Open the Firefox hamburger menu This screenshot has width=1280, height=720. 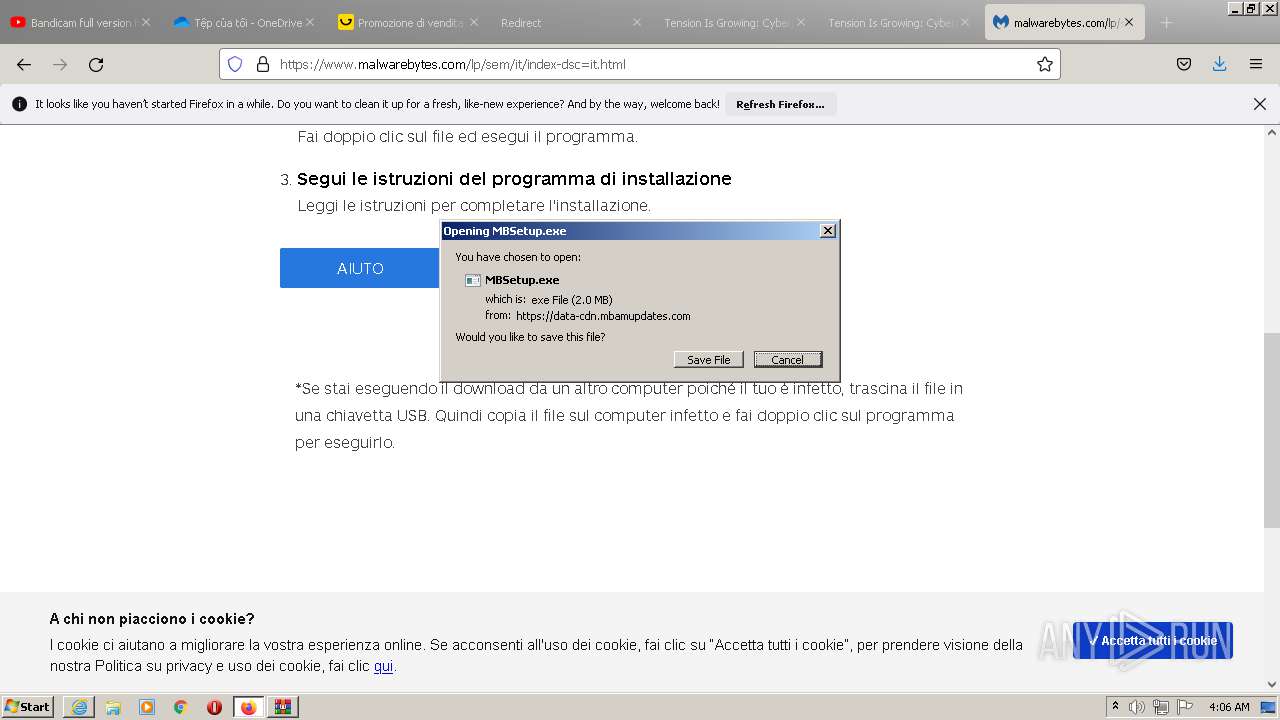point(1256,64)
